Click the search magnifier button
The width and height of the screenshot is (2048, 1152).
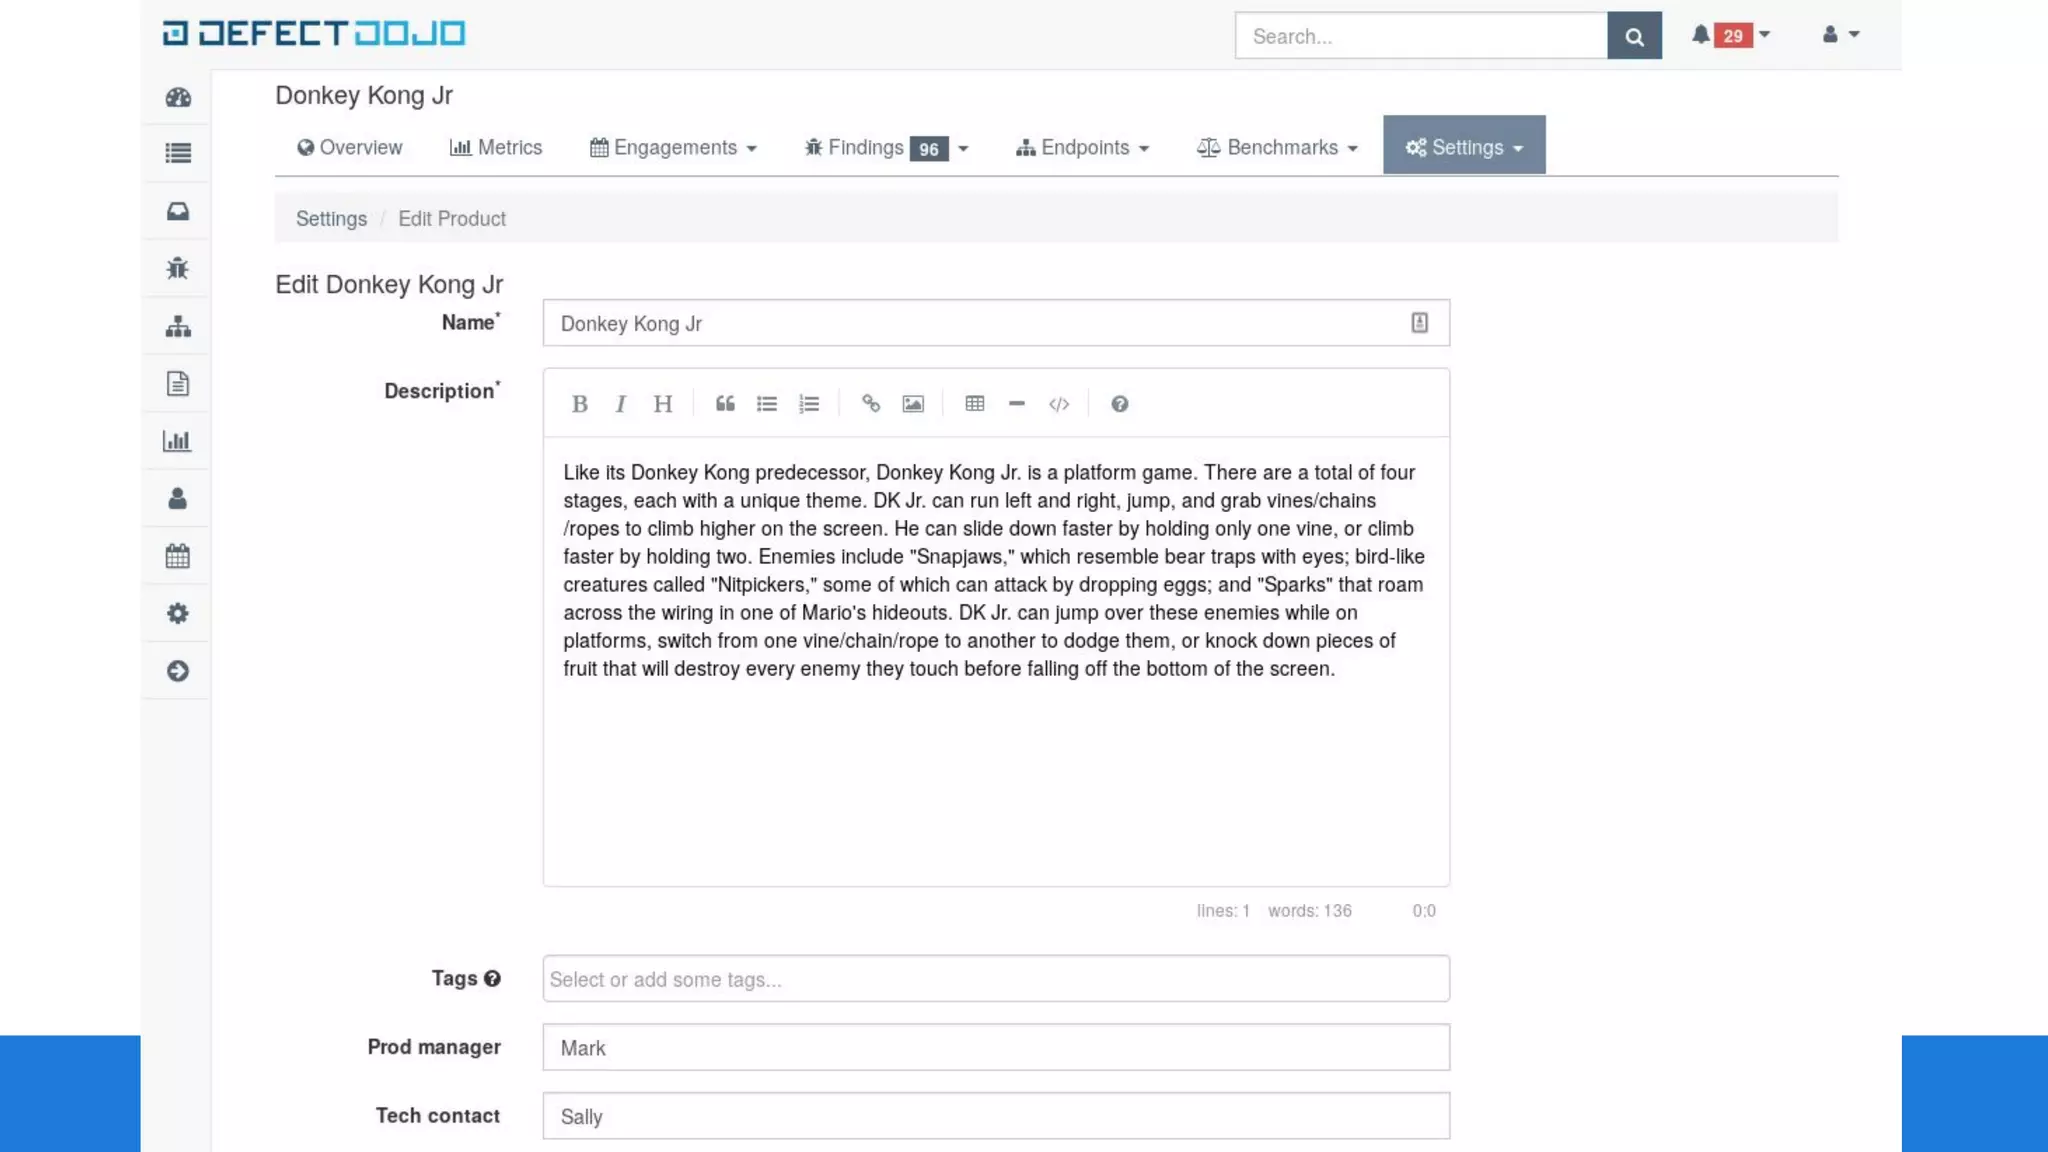(1634, 36)
